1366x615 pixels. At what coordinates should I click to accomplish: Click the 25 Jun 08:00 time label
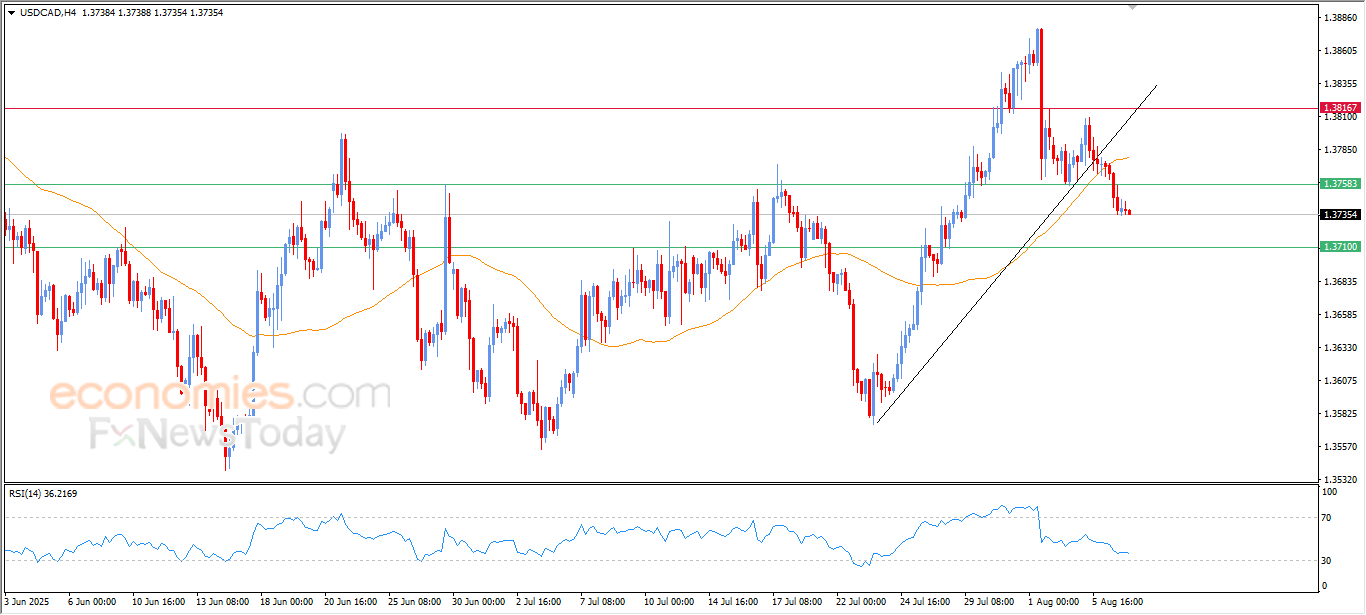pyautogui.click(x=414, y=602)
